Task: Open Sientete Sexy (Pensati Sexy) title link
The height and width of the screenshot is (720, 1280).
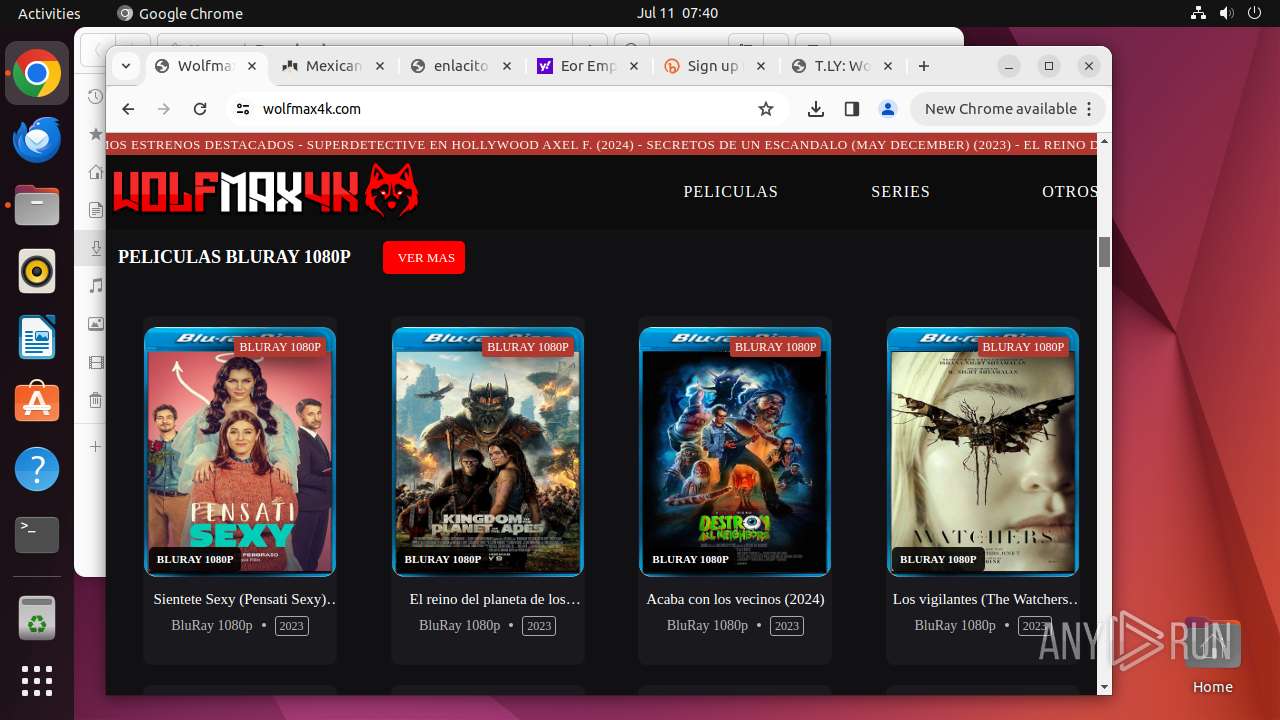Action: pos(245,599)
